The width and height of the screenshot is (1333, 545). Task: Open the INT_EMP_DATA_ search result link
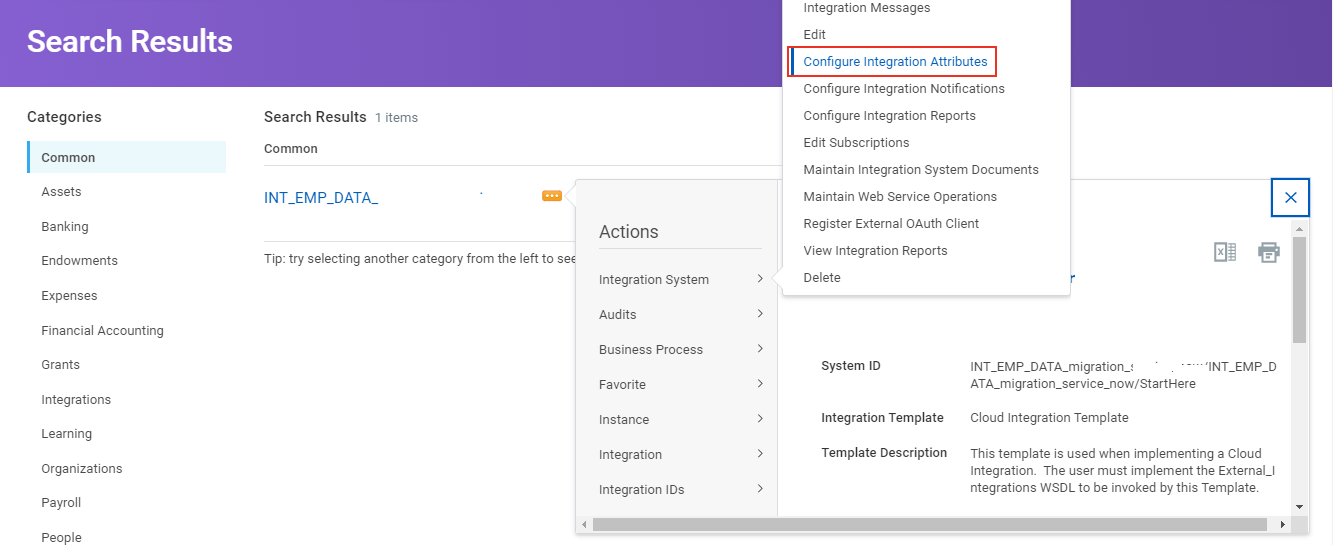click(321, 198)
